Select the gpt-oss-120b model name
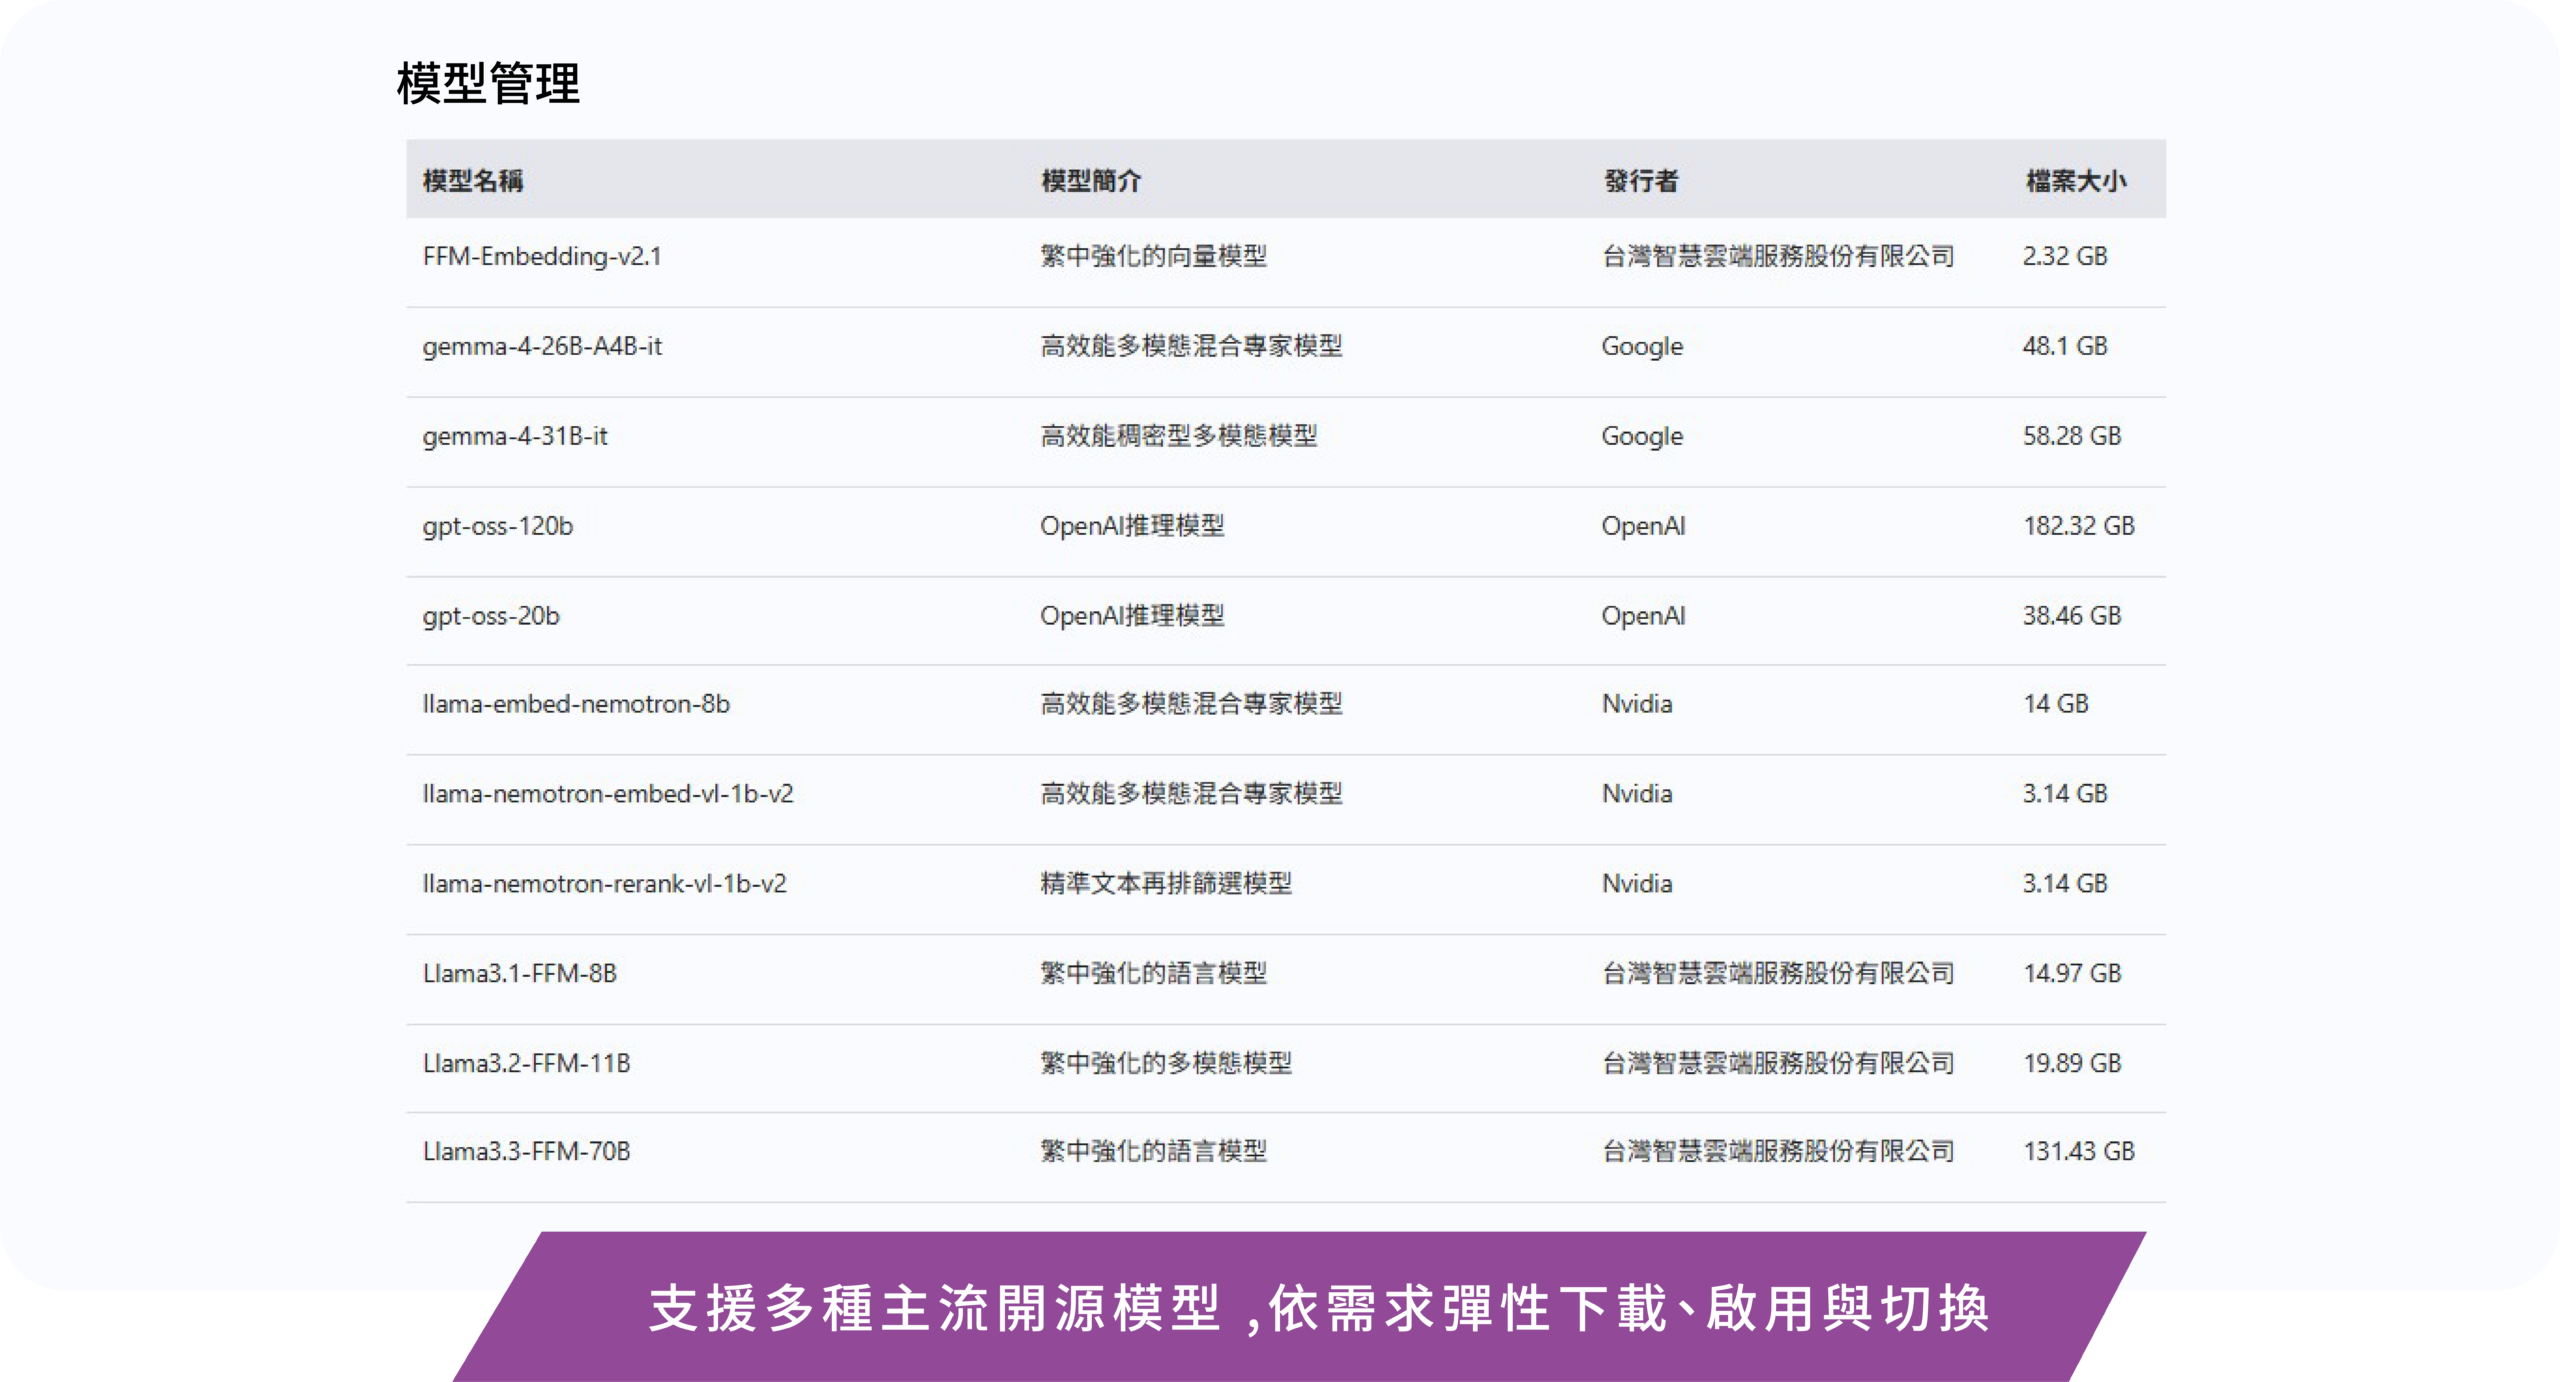Viewport: 2560px width, 1382px height. point(498,527)
